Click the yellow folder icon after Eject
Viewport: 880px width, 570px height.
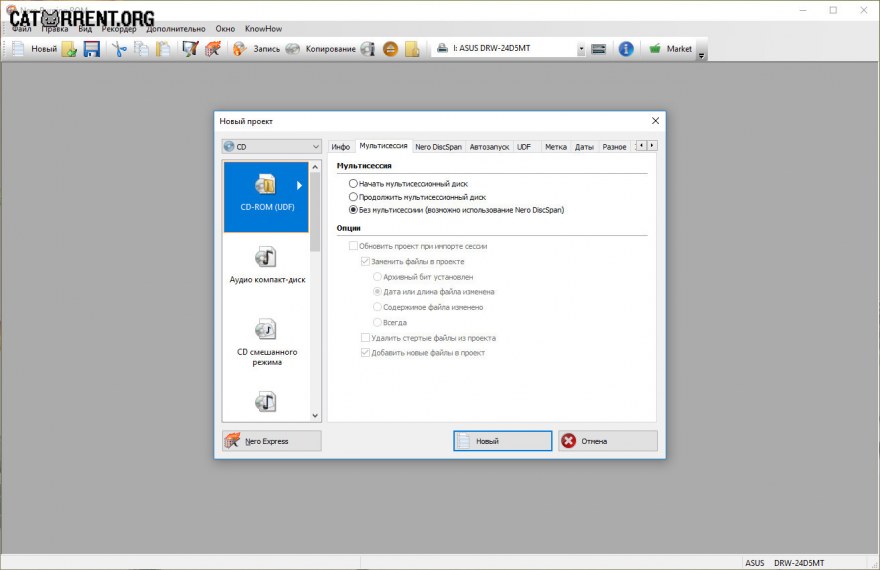coord(412,49)
